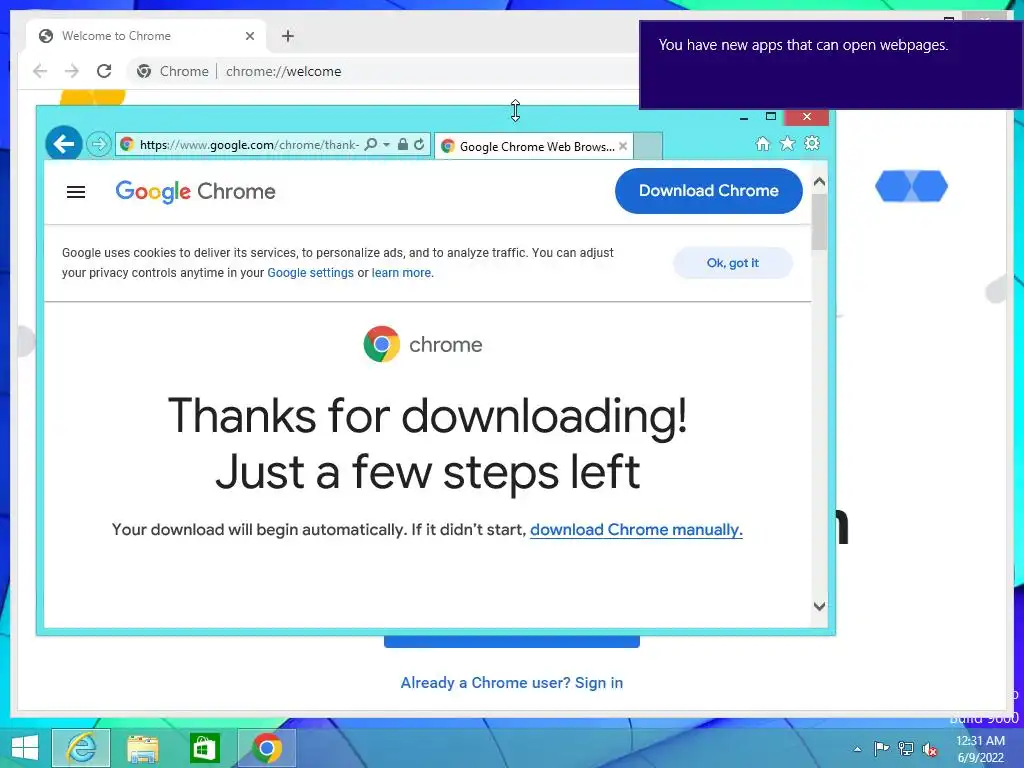The width and height of the screenshot is (1024, 768).
Task: Open Internet Explorer from the taskbar
Action: click(x=81, y=748)
